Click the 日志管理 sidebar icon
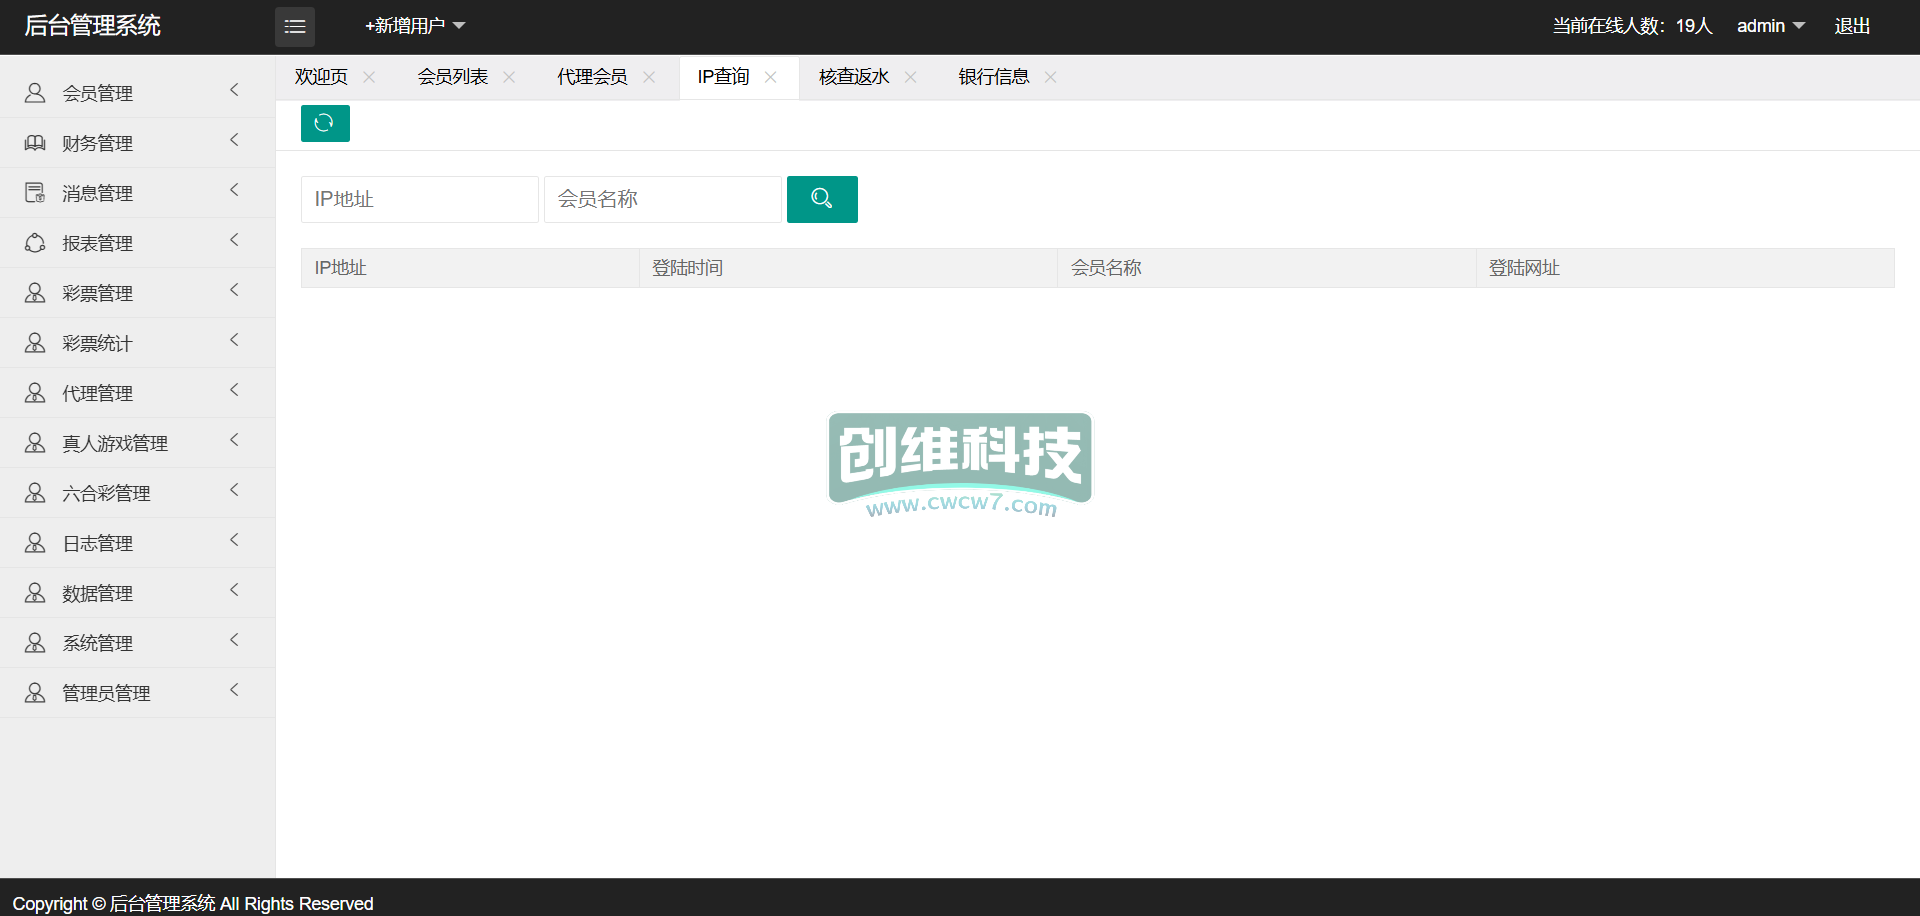The image size is (1920, 916). pyautogui.click(x=35, y=543)
